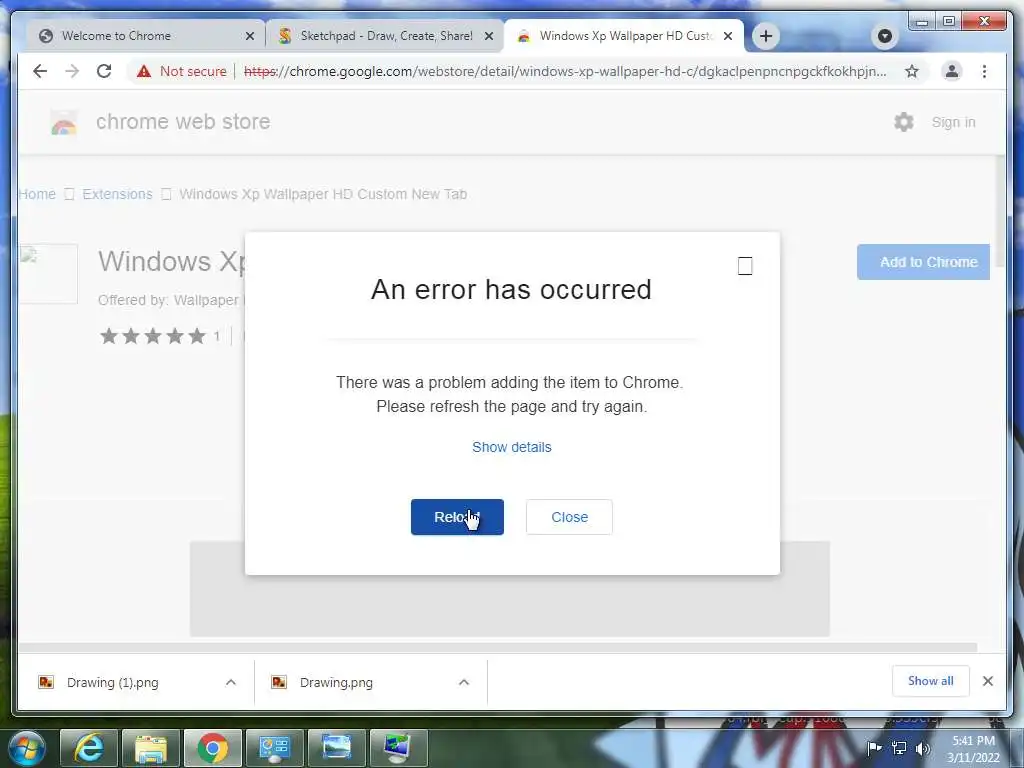Click Drawing.png file type icon

(x=279, y=682)
